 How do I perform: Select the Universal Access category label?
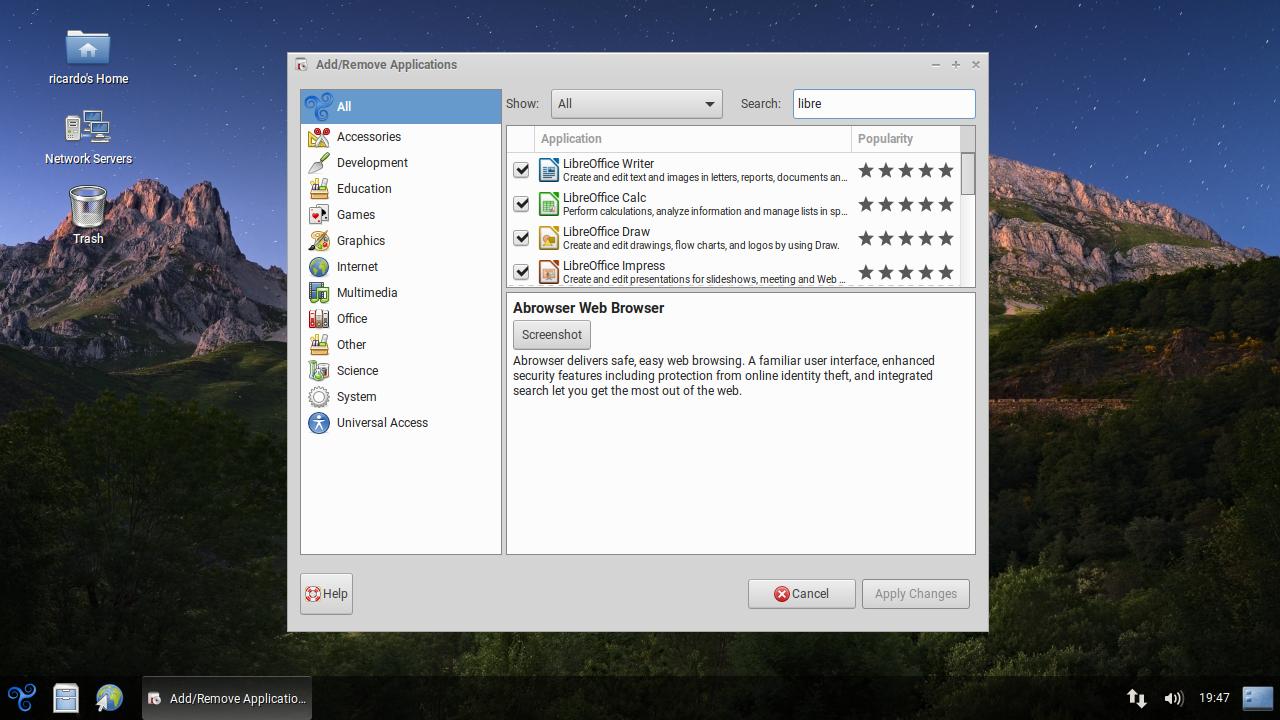[x=382, y=423]
